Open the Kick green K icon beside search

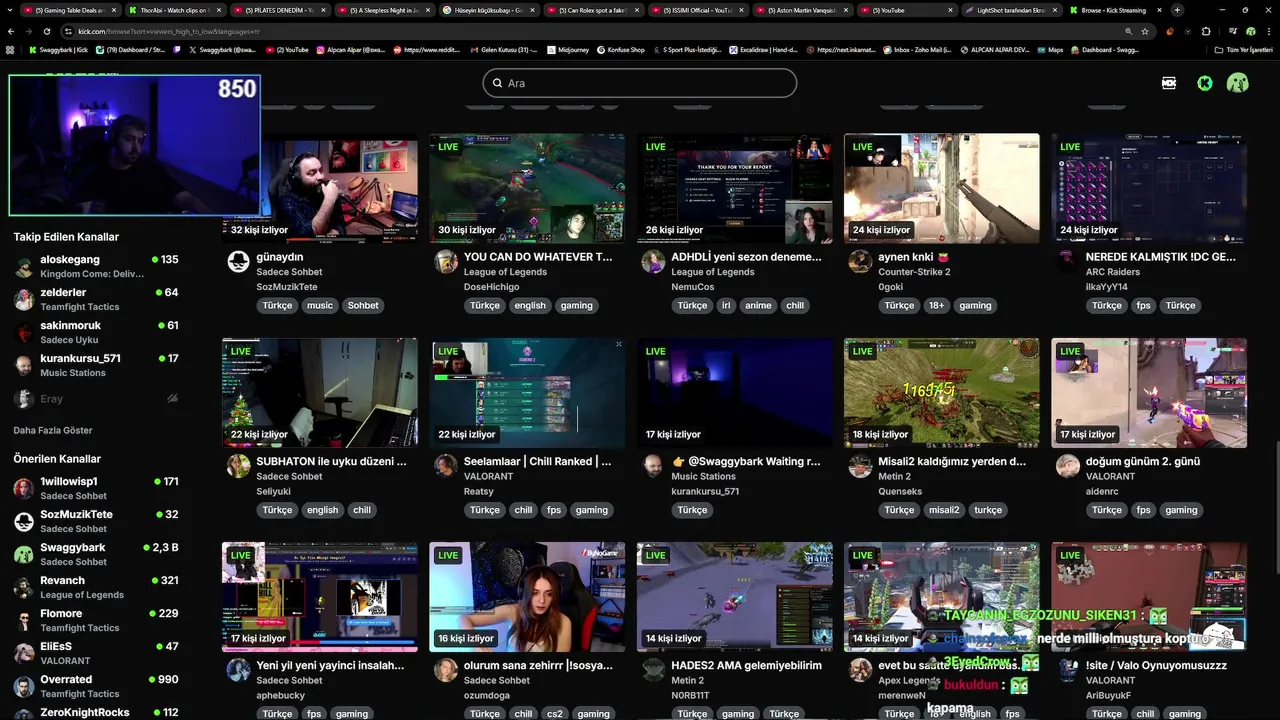tap(1205, 83)
